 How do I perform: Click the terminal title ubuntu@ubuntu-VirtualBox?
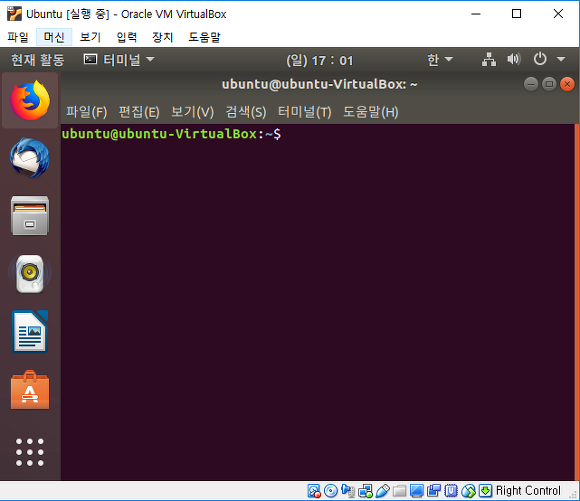(320, 84)
